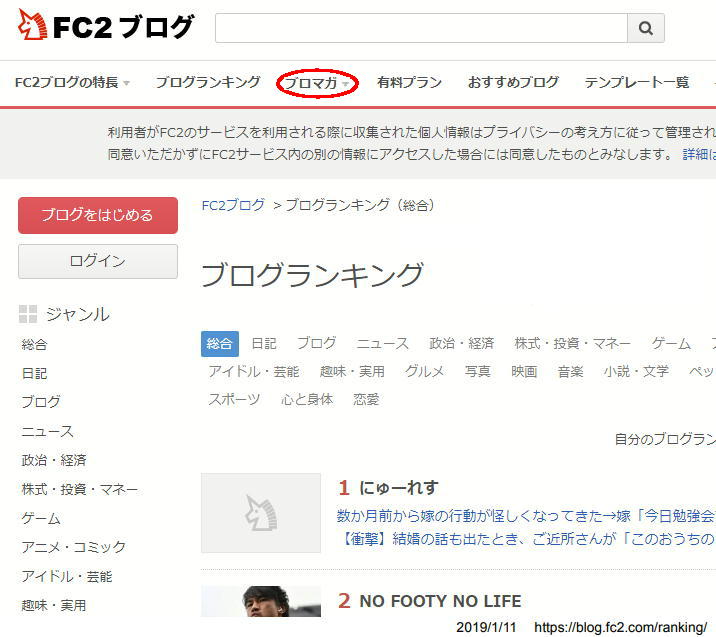
Task: Switch to the ゲーム ranking tab
Action: point(671,343)
